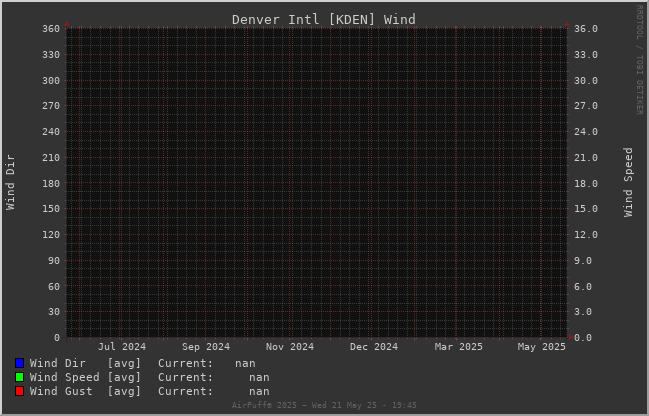This screenshot has height=416, width=649.
Task: Click the 300 value on left axis
Action: point(51,81)
